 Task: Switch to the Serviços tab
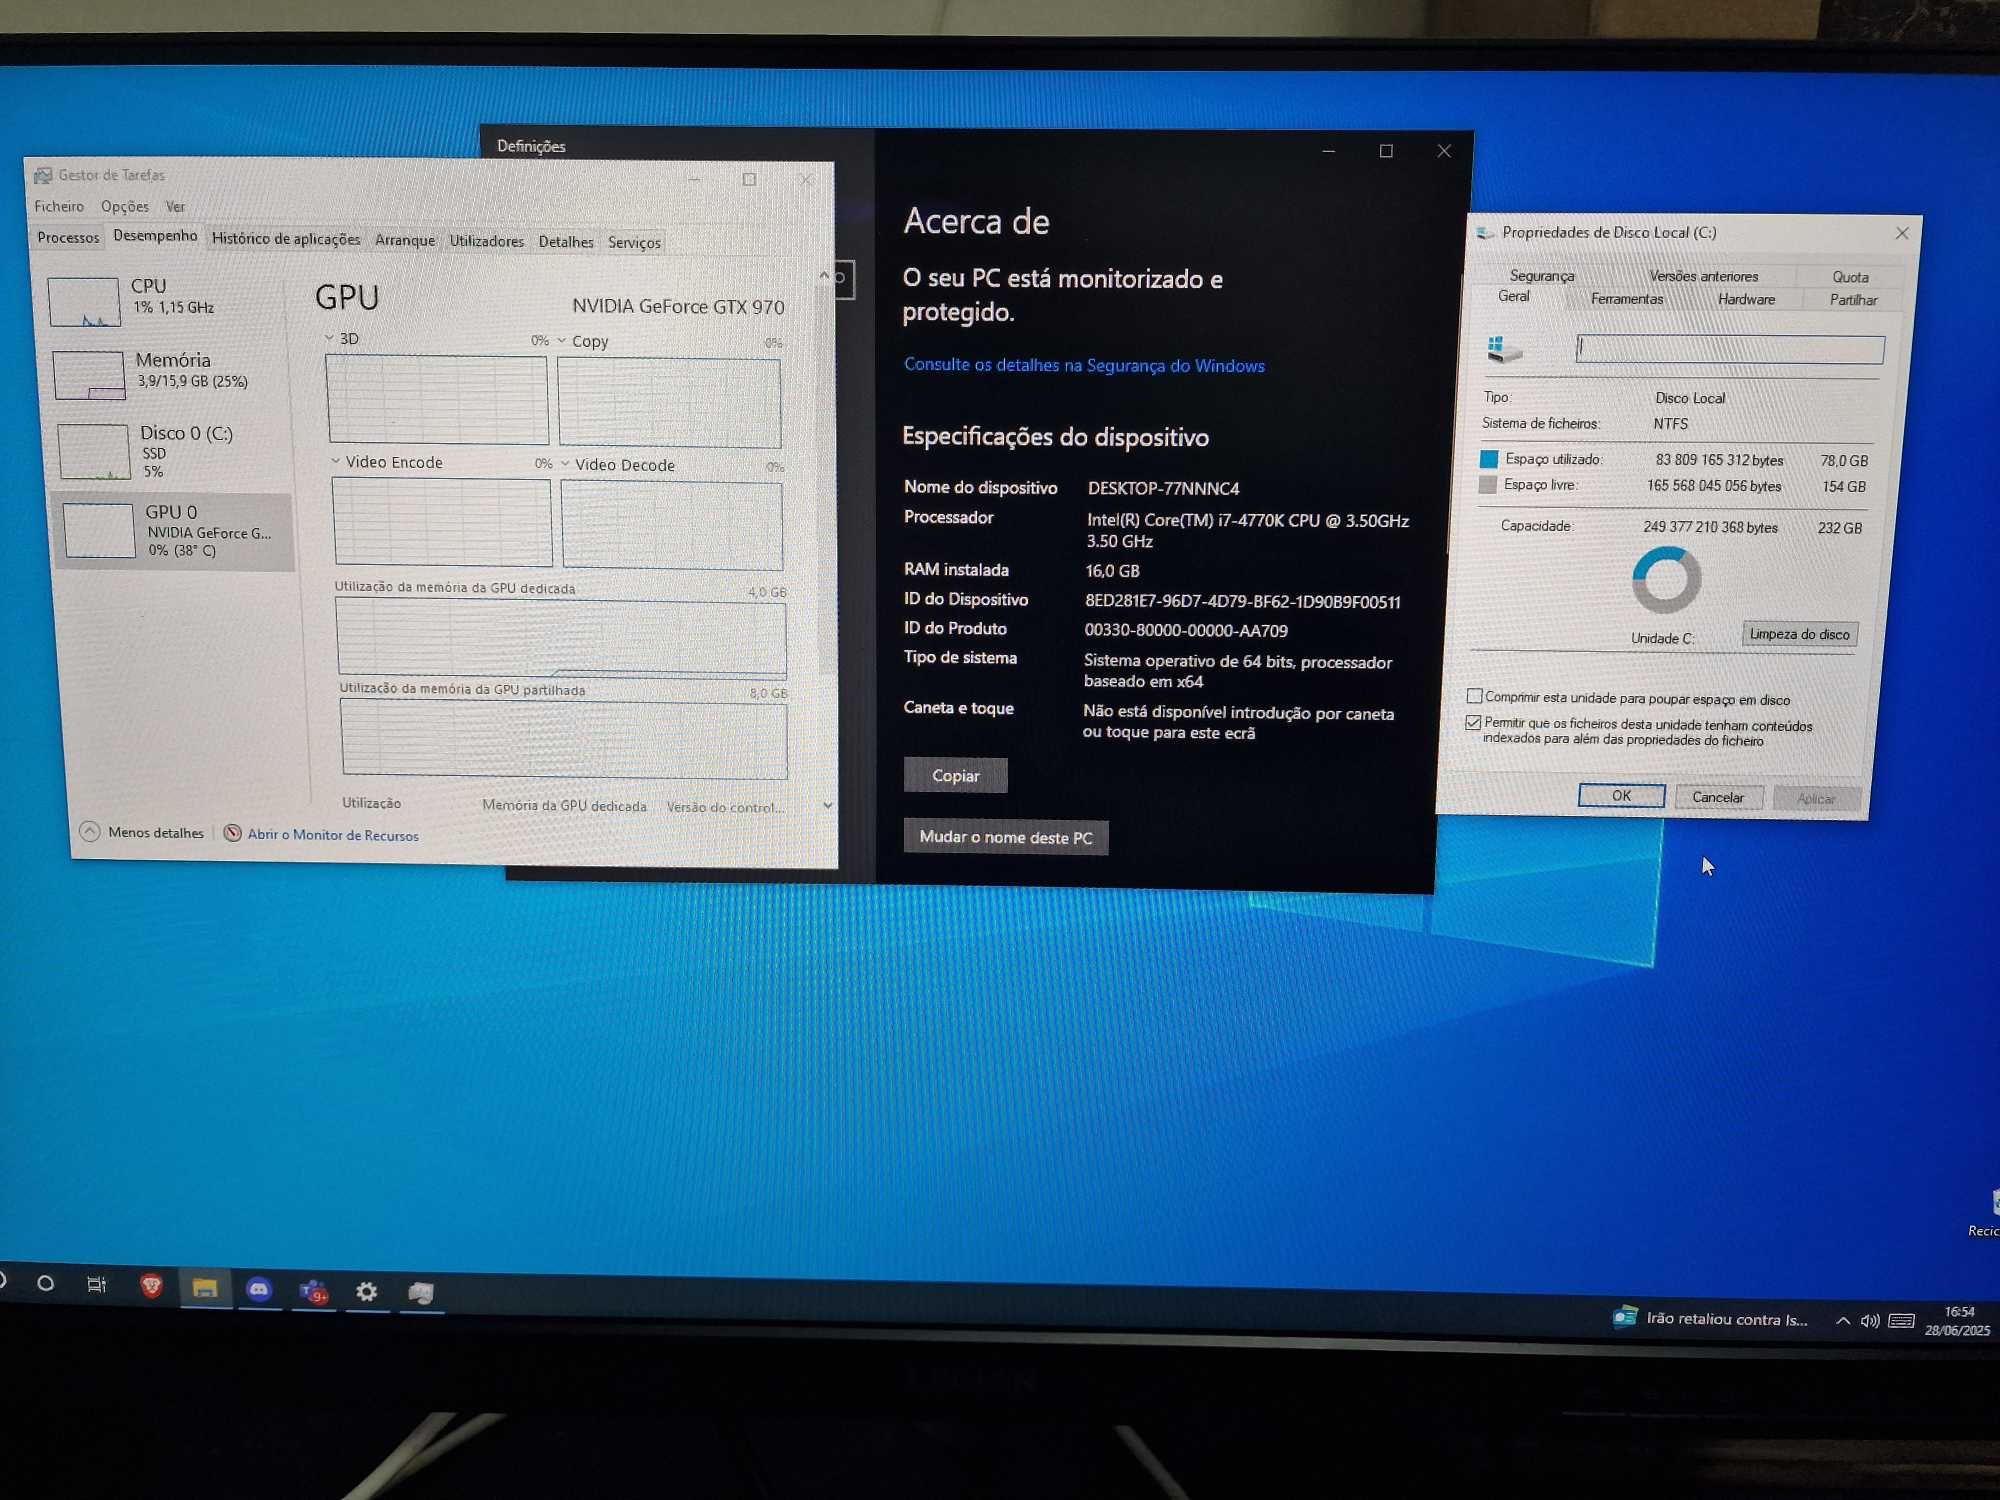[634, 243]
